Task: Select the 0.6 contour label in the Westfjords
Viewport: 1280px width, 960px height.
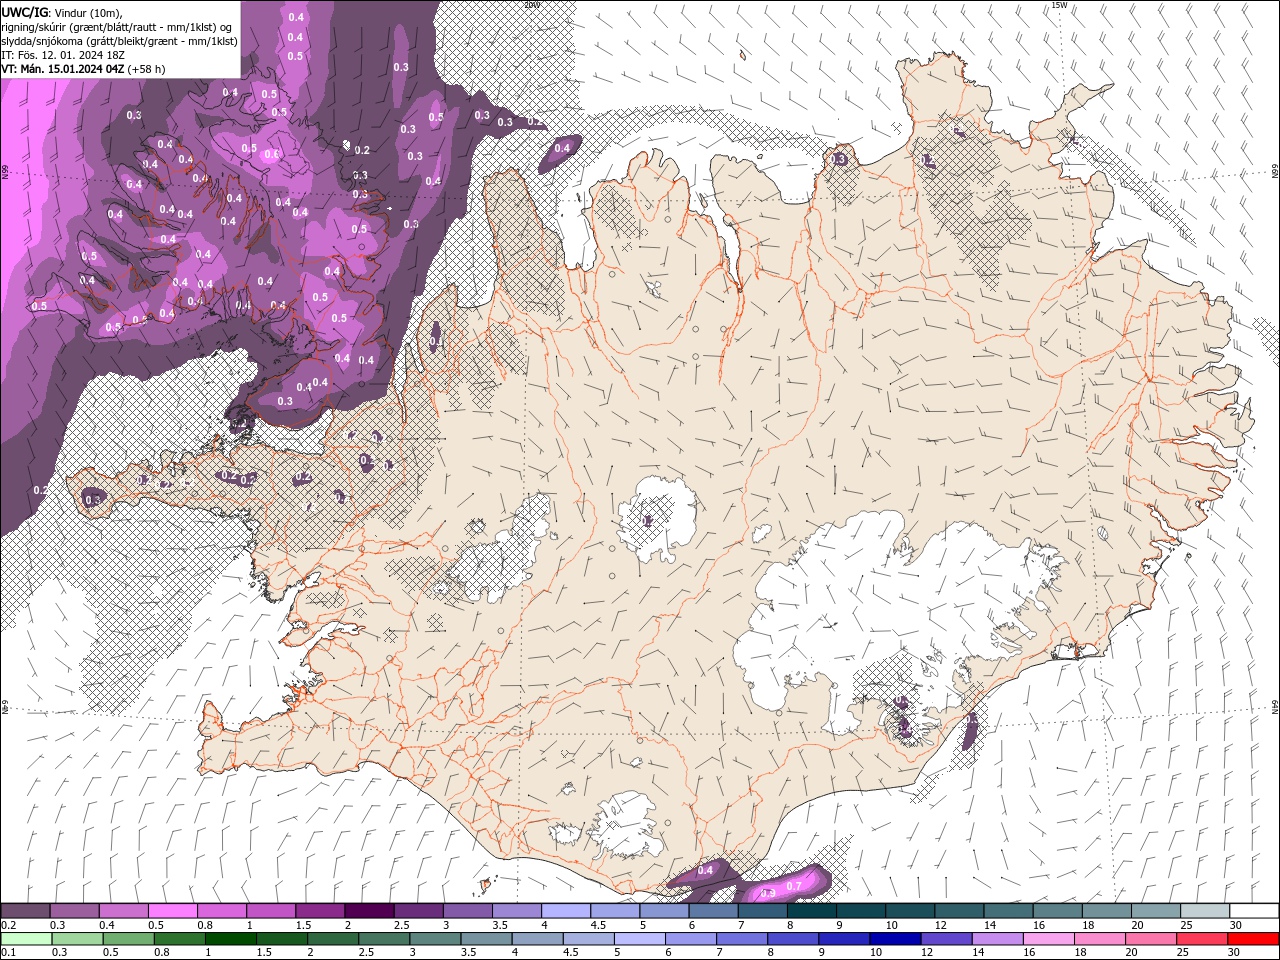Action: (271, 154)
